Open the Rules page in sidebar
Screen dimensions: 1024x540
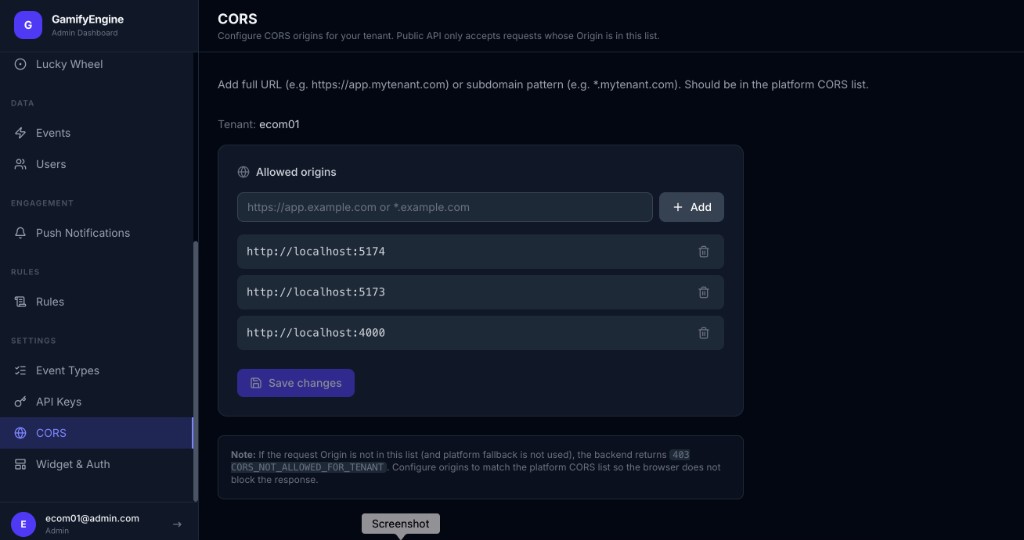pyautogui.click(x=49, y=302)
